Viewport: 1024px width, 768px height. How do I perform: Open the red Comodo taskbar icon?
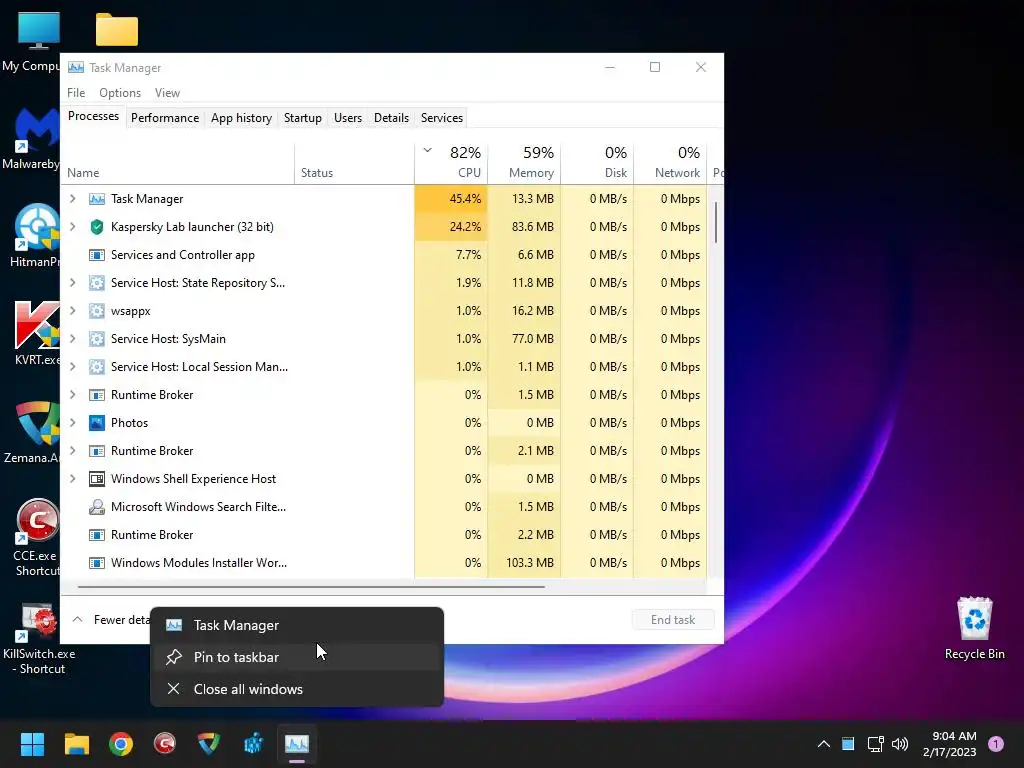click(165, 744)
